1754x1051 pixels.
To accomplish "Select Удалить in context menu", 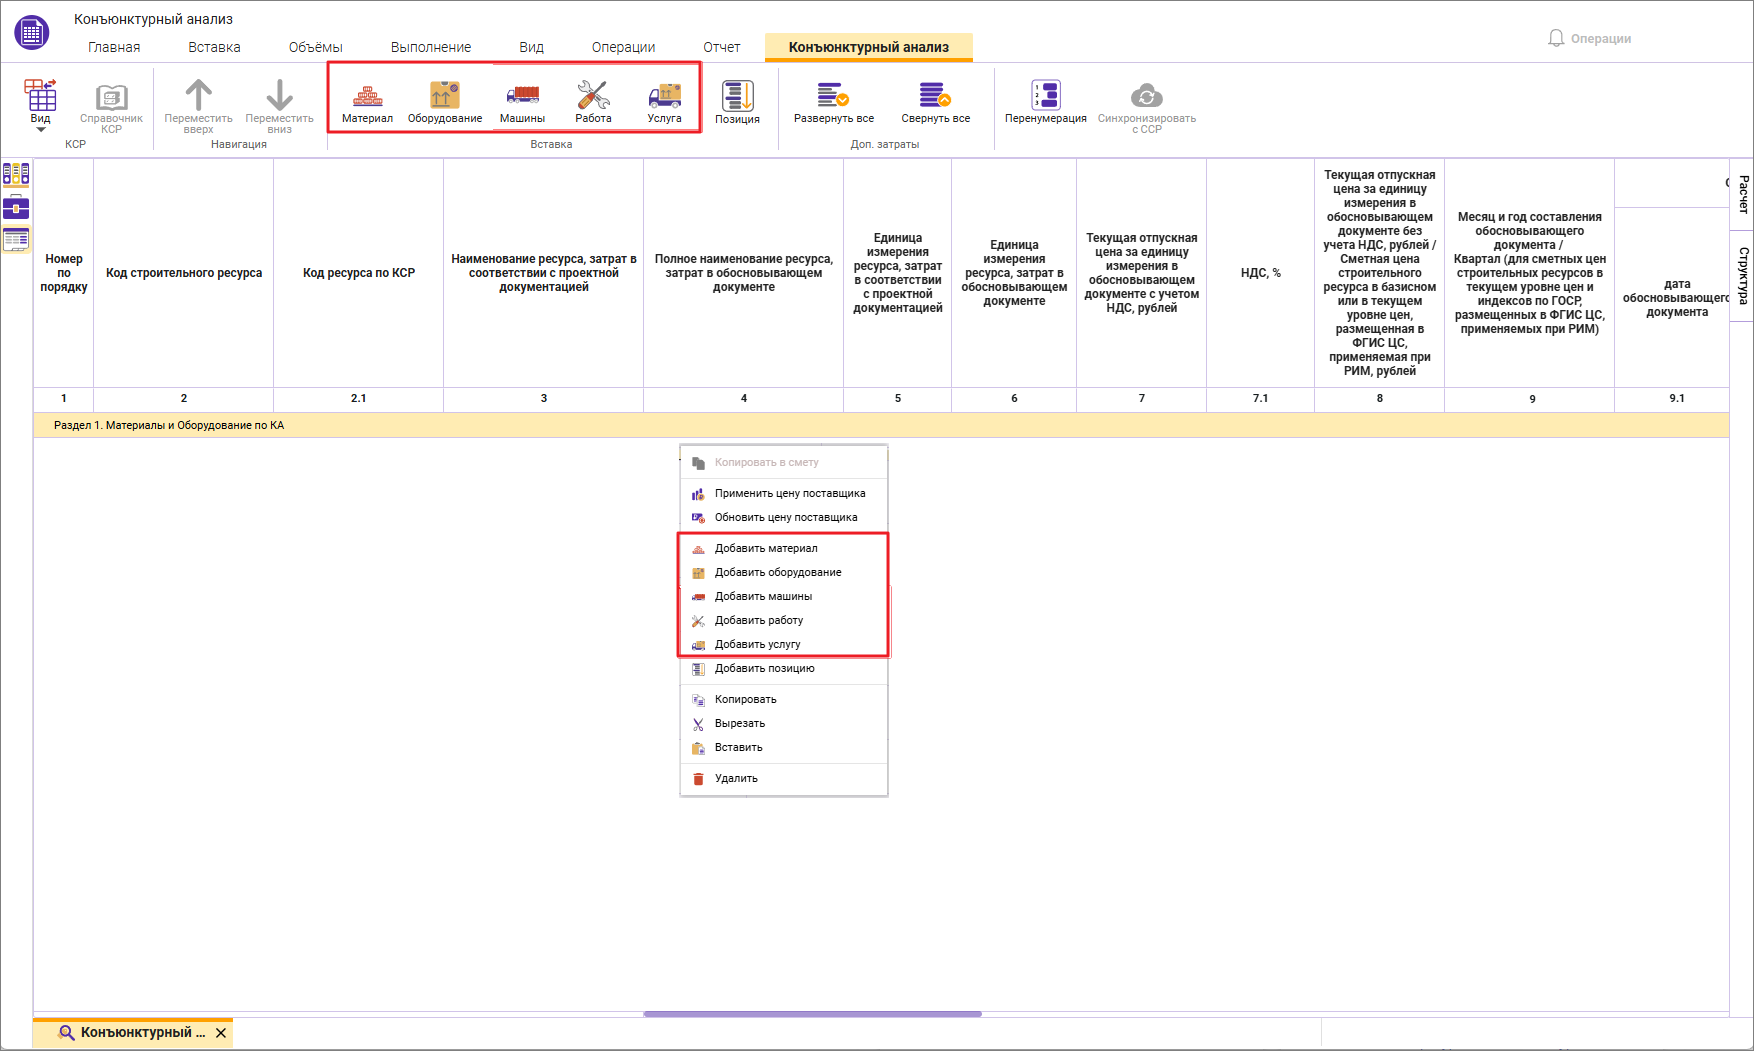I will coord(784,778).
